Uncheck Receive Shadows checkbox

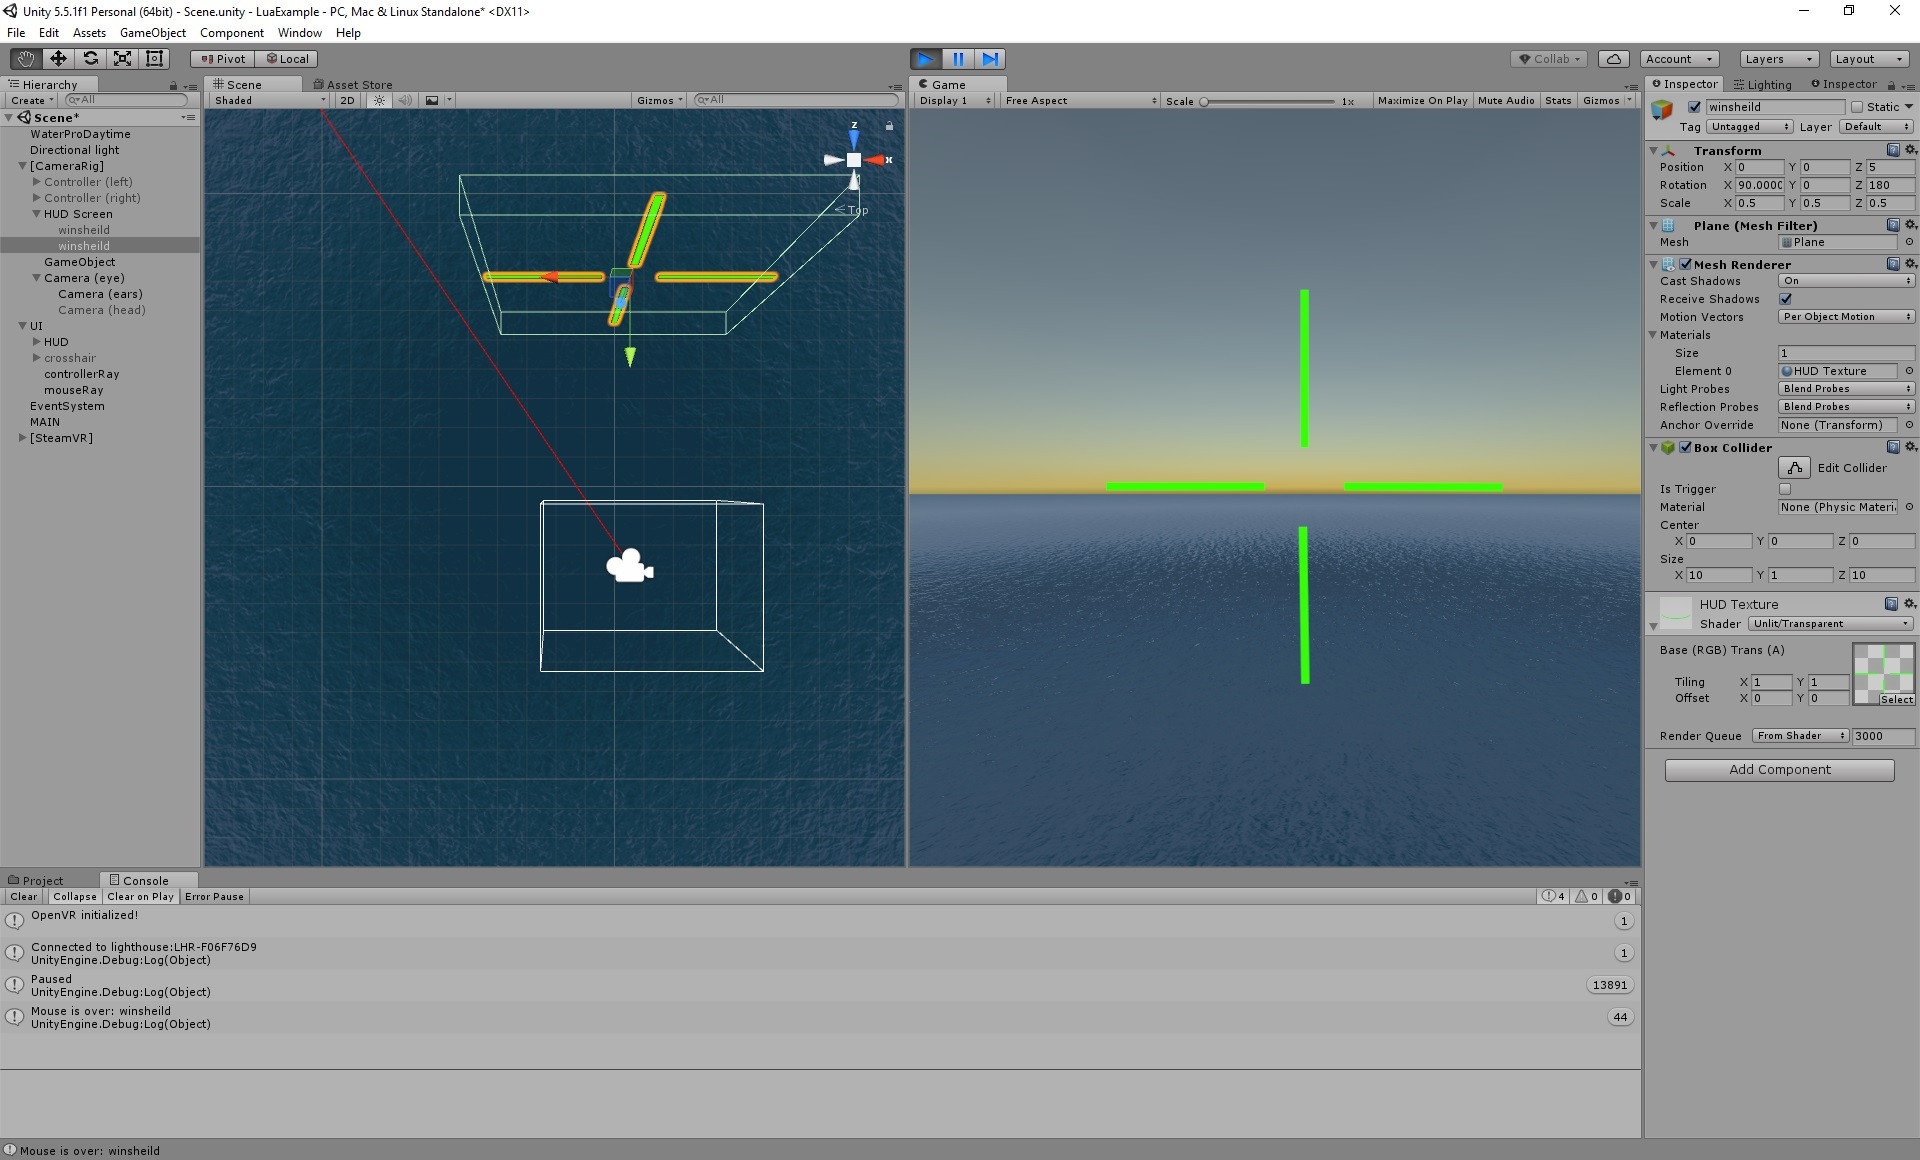click(1786, 299)
